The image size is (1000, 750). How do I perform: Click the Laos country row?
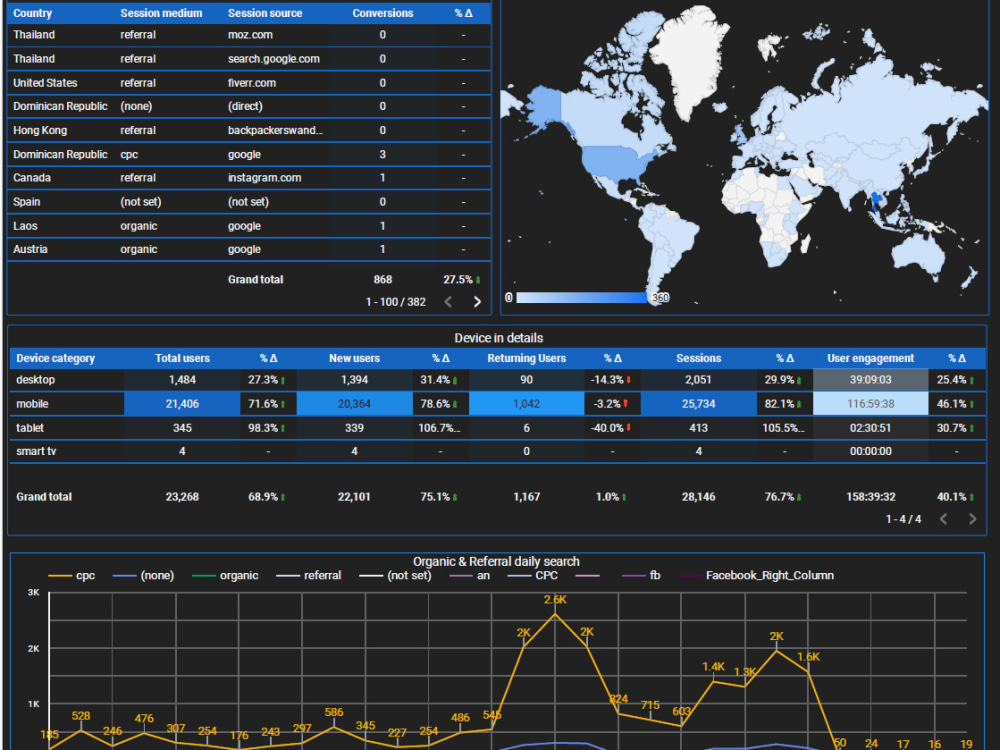[x=249, y=226]
